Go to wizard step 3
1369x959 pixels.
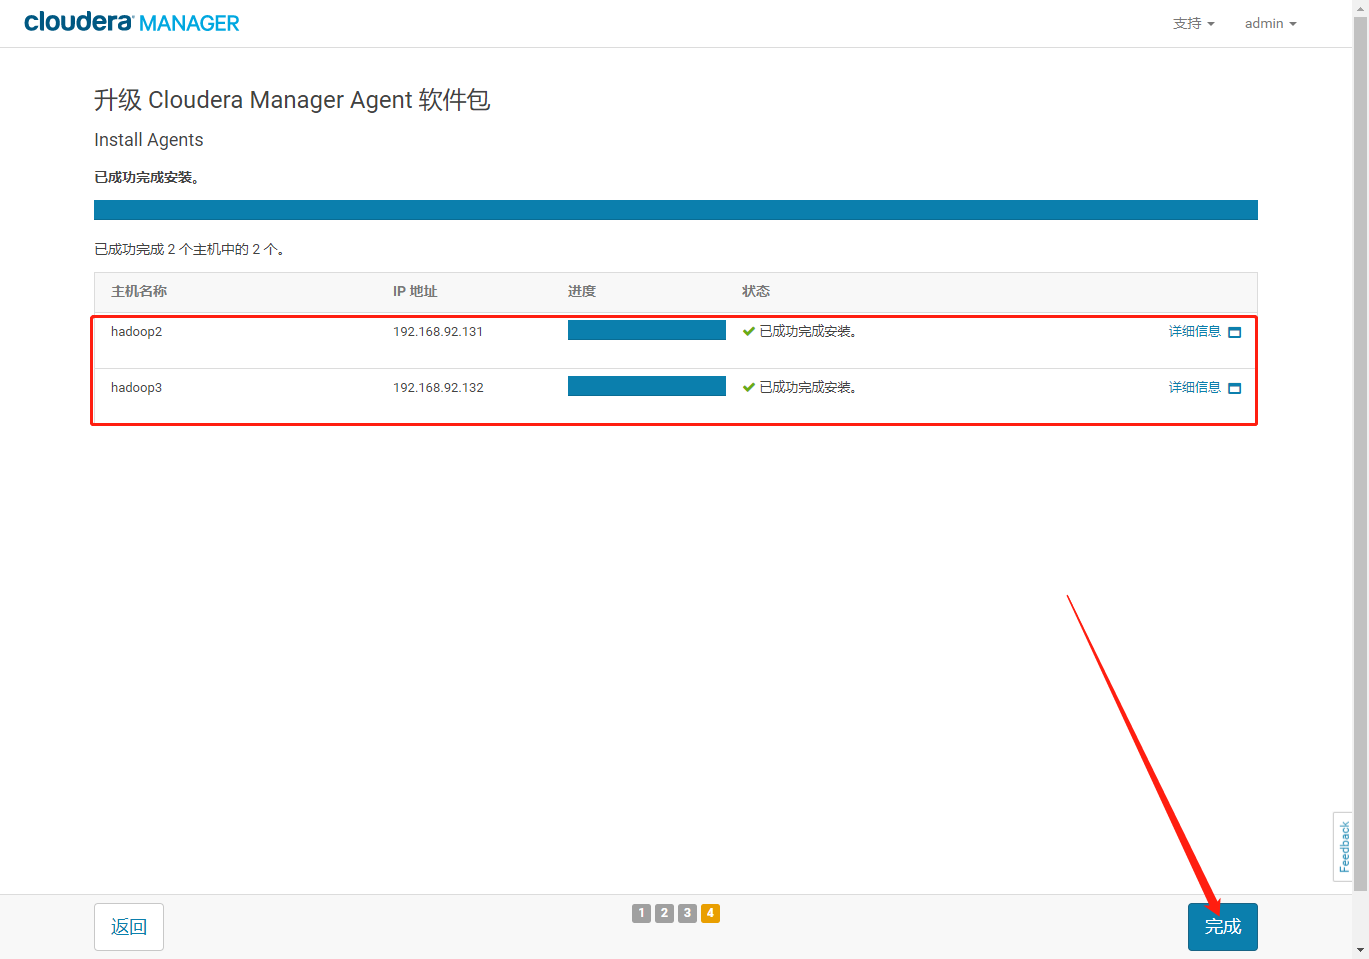(x=687, y=913)
